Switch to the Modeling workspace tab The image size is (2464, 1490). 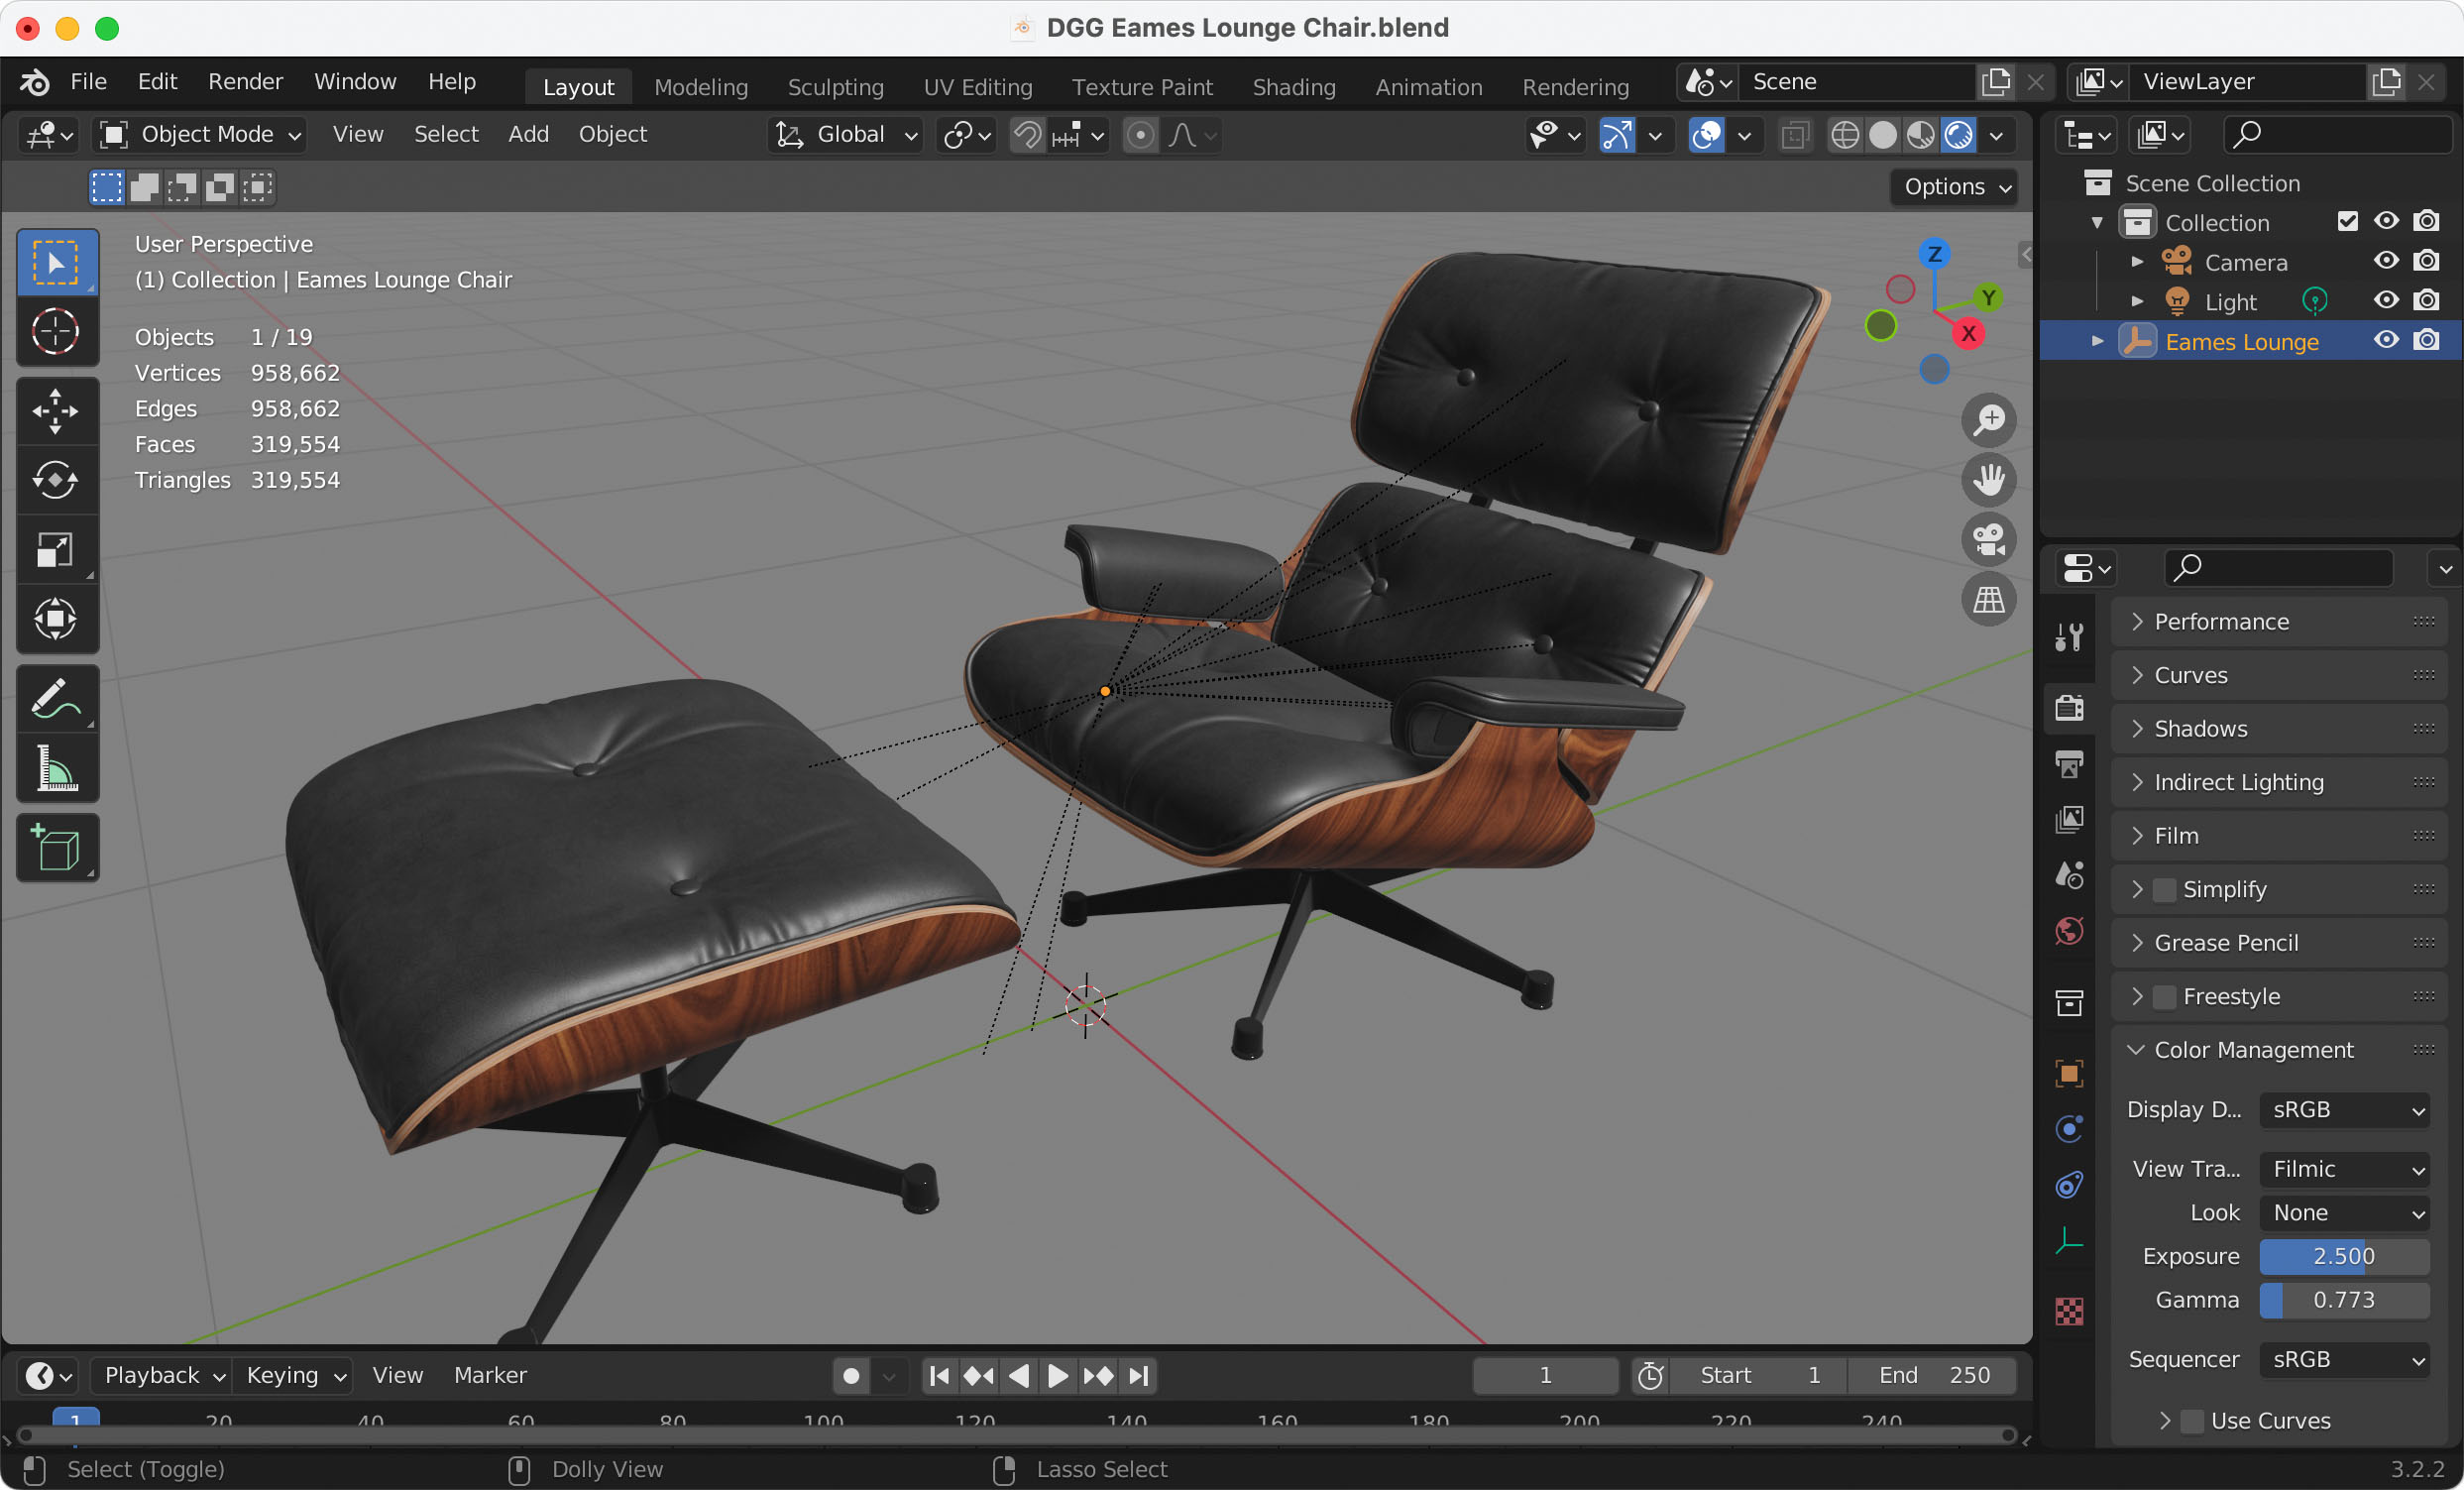(701, 87)
